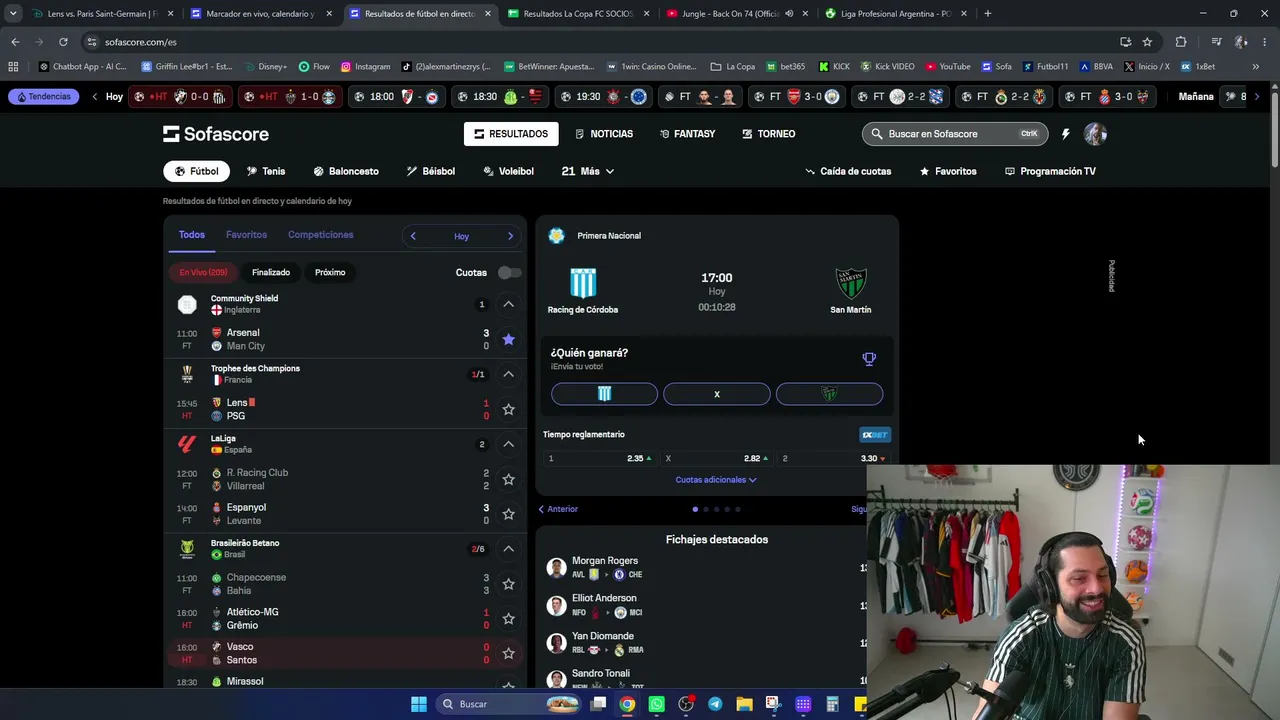
Task: Open the 1XBET sponsor logo
Action: click(875, 434)
